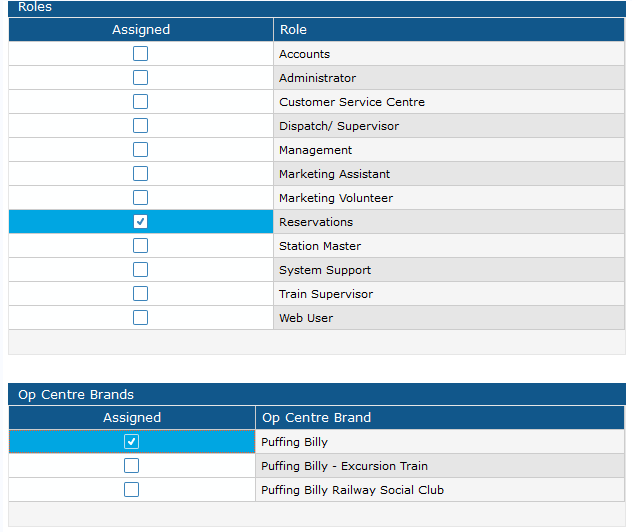This screenshot has height=532, width=632.
Task: Tick the Management role checkbox
Action: [x=140, y=150]
